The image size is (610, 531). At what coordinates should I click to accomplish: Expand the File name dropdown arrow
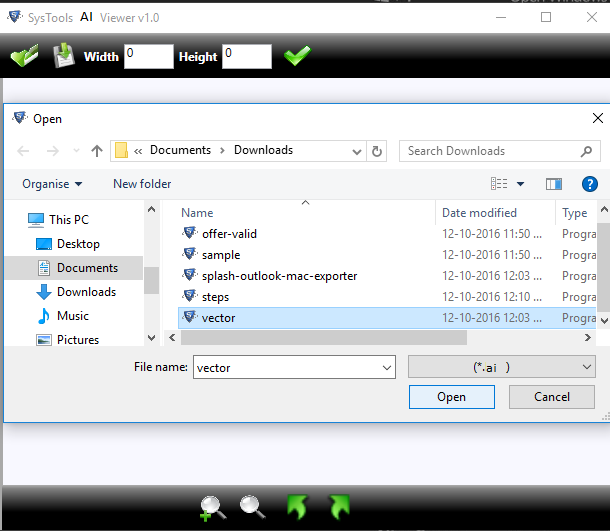[x=387, y=368]
